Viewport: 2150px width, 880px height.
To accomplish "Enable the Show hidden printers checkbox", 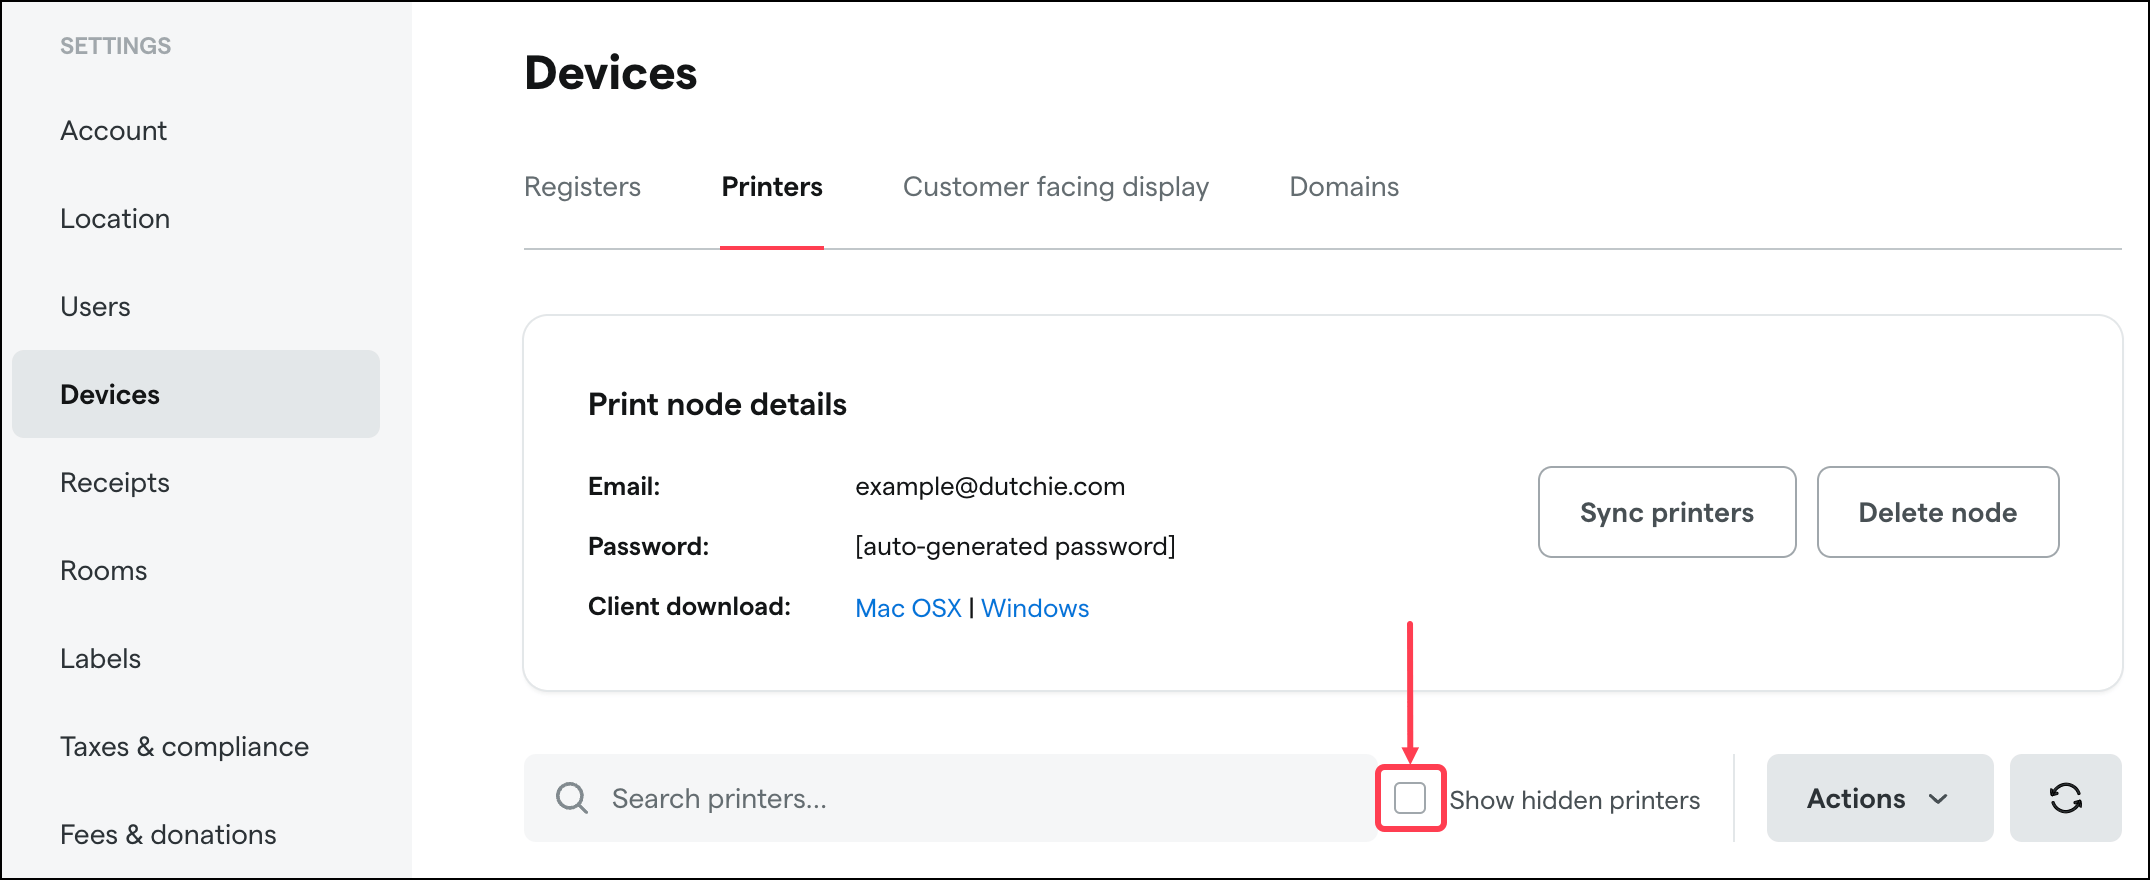I will click(x=1411, y=798).
